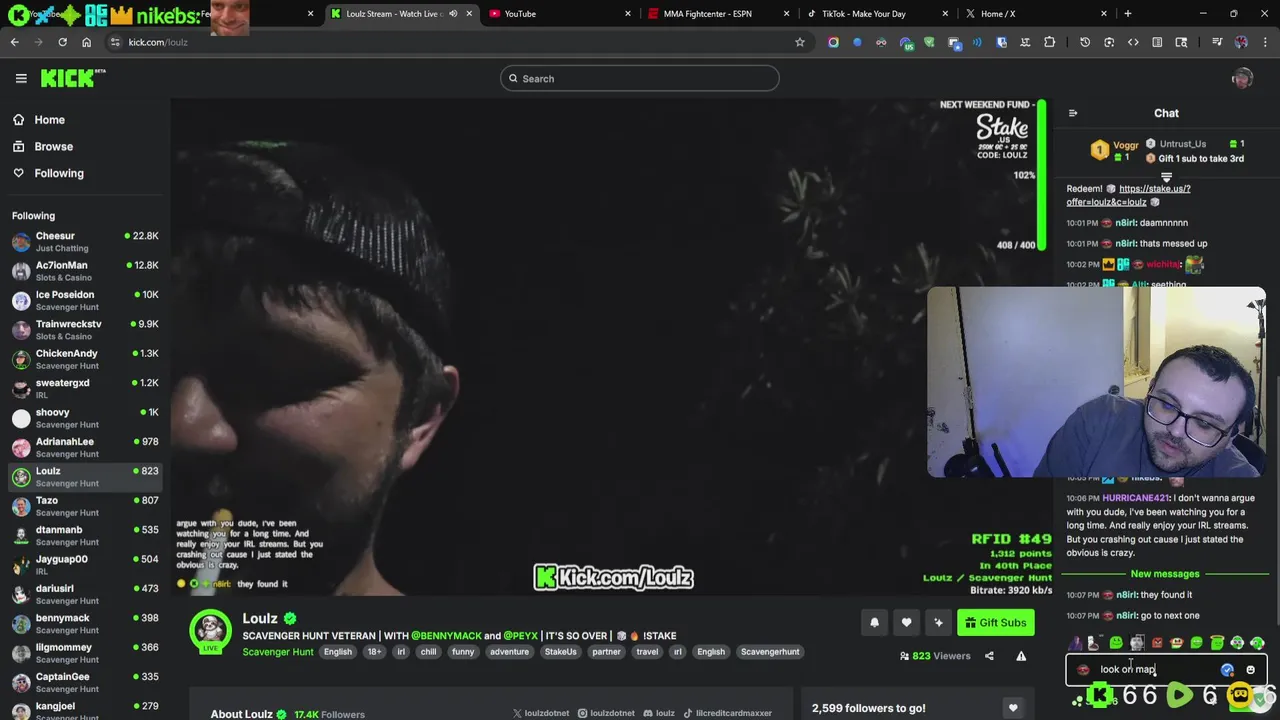
Task: Open the Ice Poseidon channel in the sidebar
Action: coord(85,300)
